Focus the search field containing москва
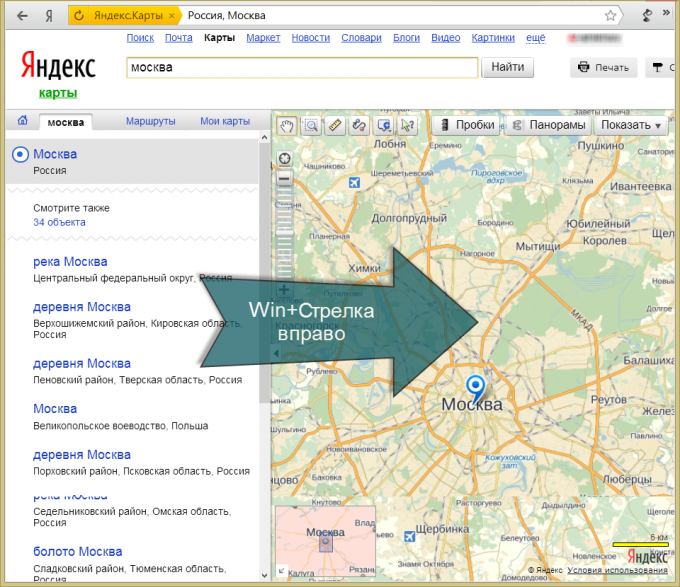 click(x=302, y=68)
